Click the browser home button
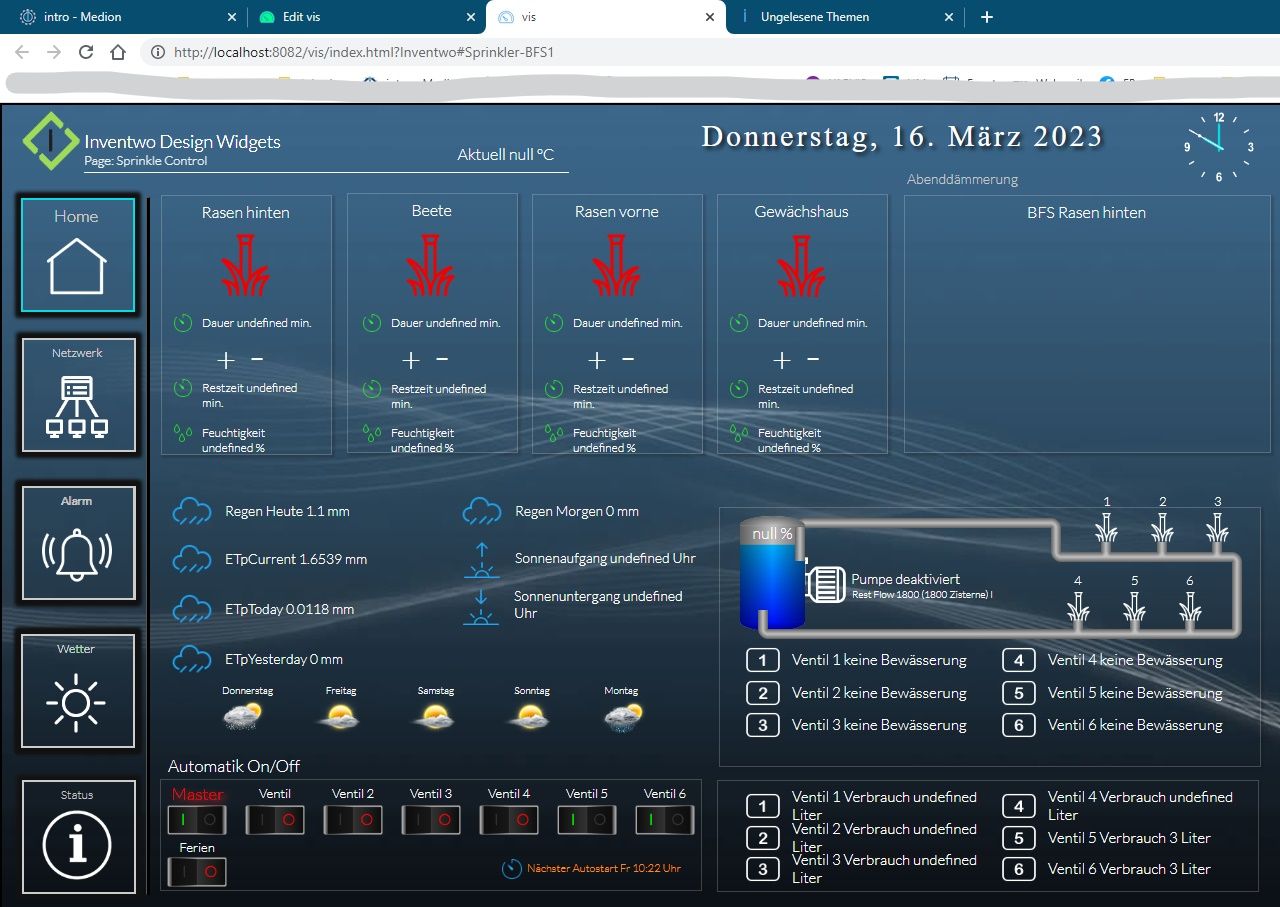The image size is (1280, 907). pyautogui.click(x=118, y=52)
